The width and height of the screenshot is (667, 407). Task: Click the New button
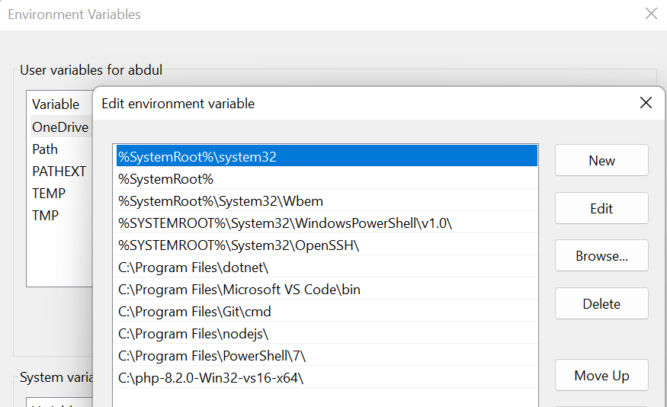601,160
